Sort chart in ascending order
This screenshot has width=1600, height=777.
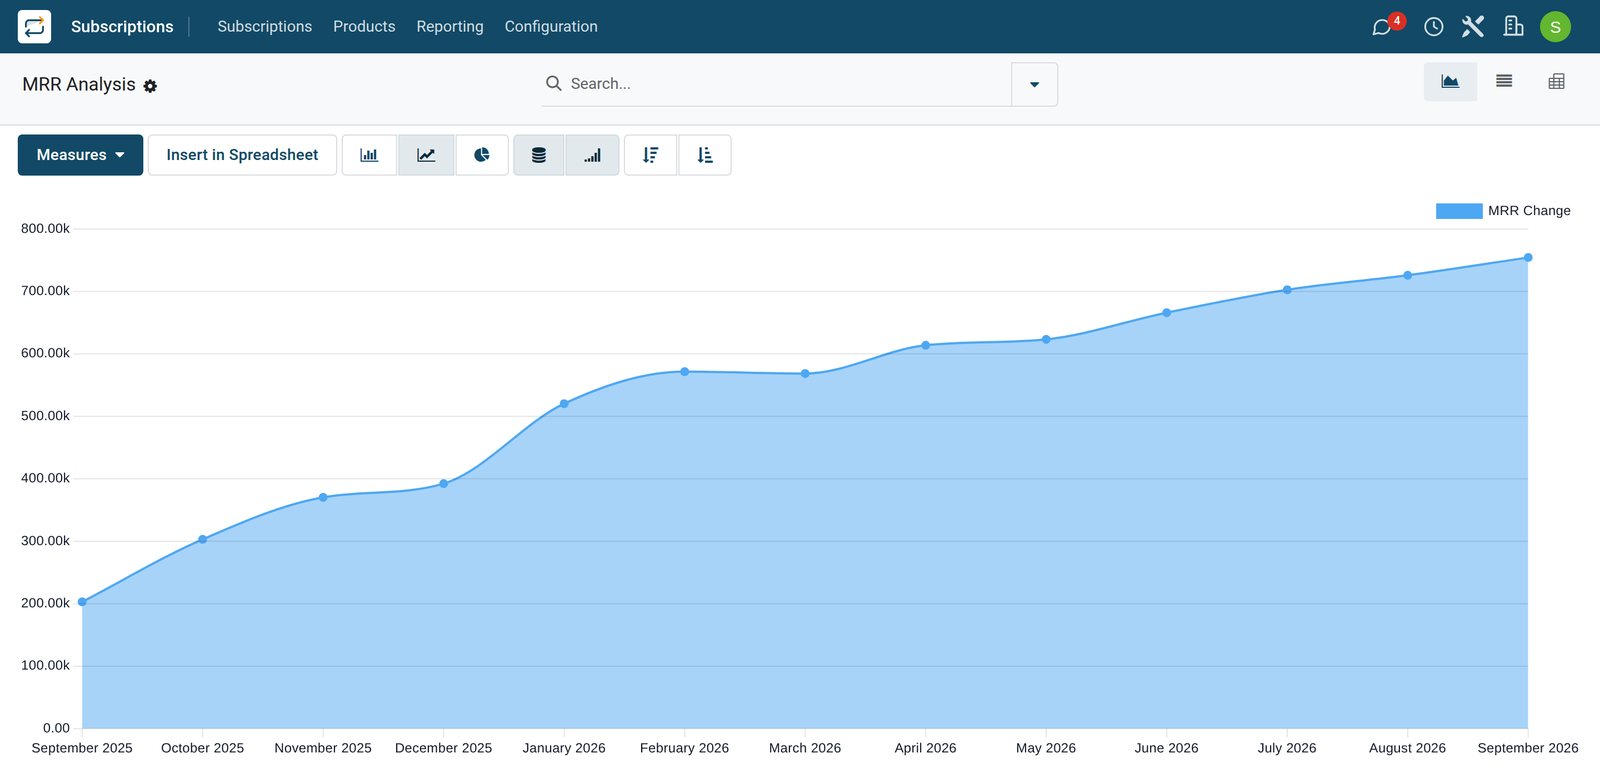(x=705, y=155)
